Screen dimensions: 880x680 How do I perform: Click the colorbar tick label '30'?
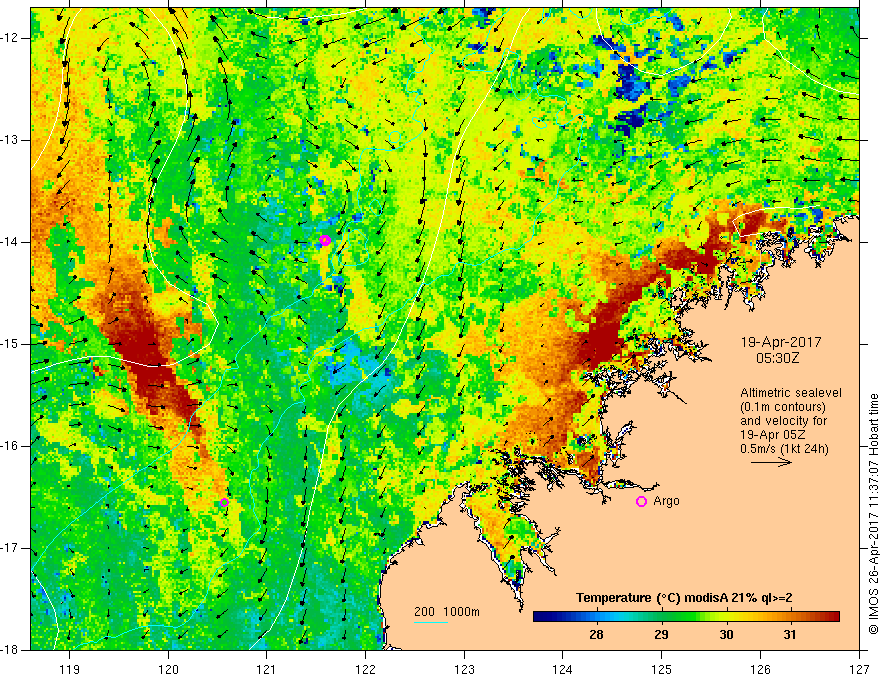(726, 635)
